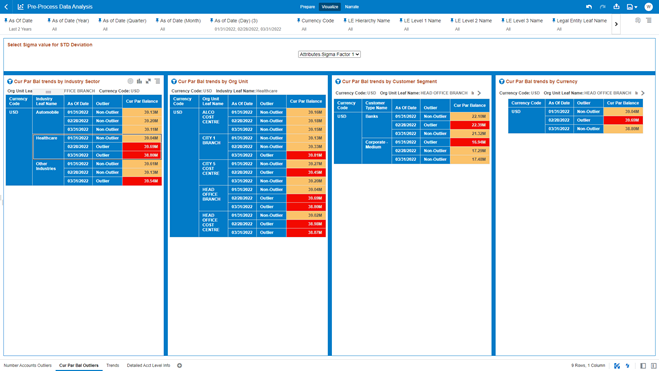Open the export/share icon in the header
659x371 pixels.
click(x=616, y=7)
